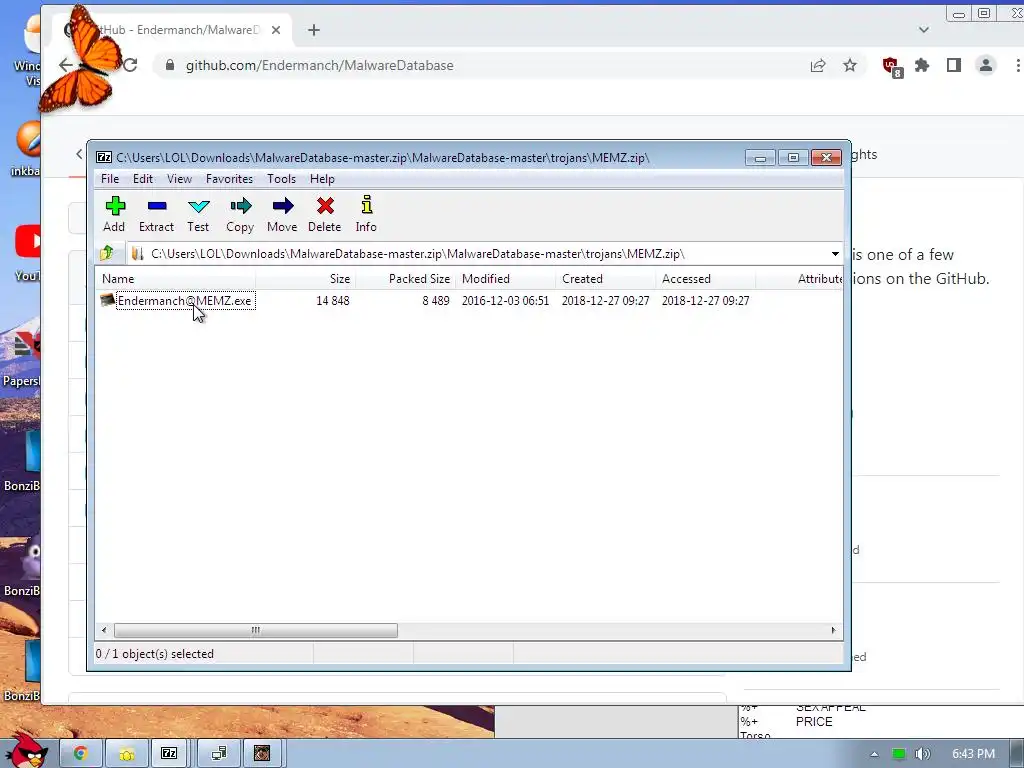Click the scrollbar left arrow in 7-Zip

point(104,630)
